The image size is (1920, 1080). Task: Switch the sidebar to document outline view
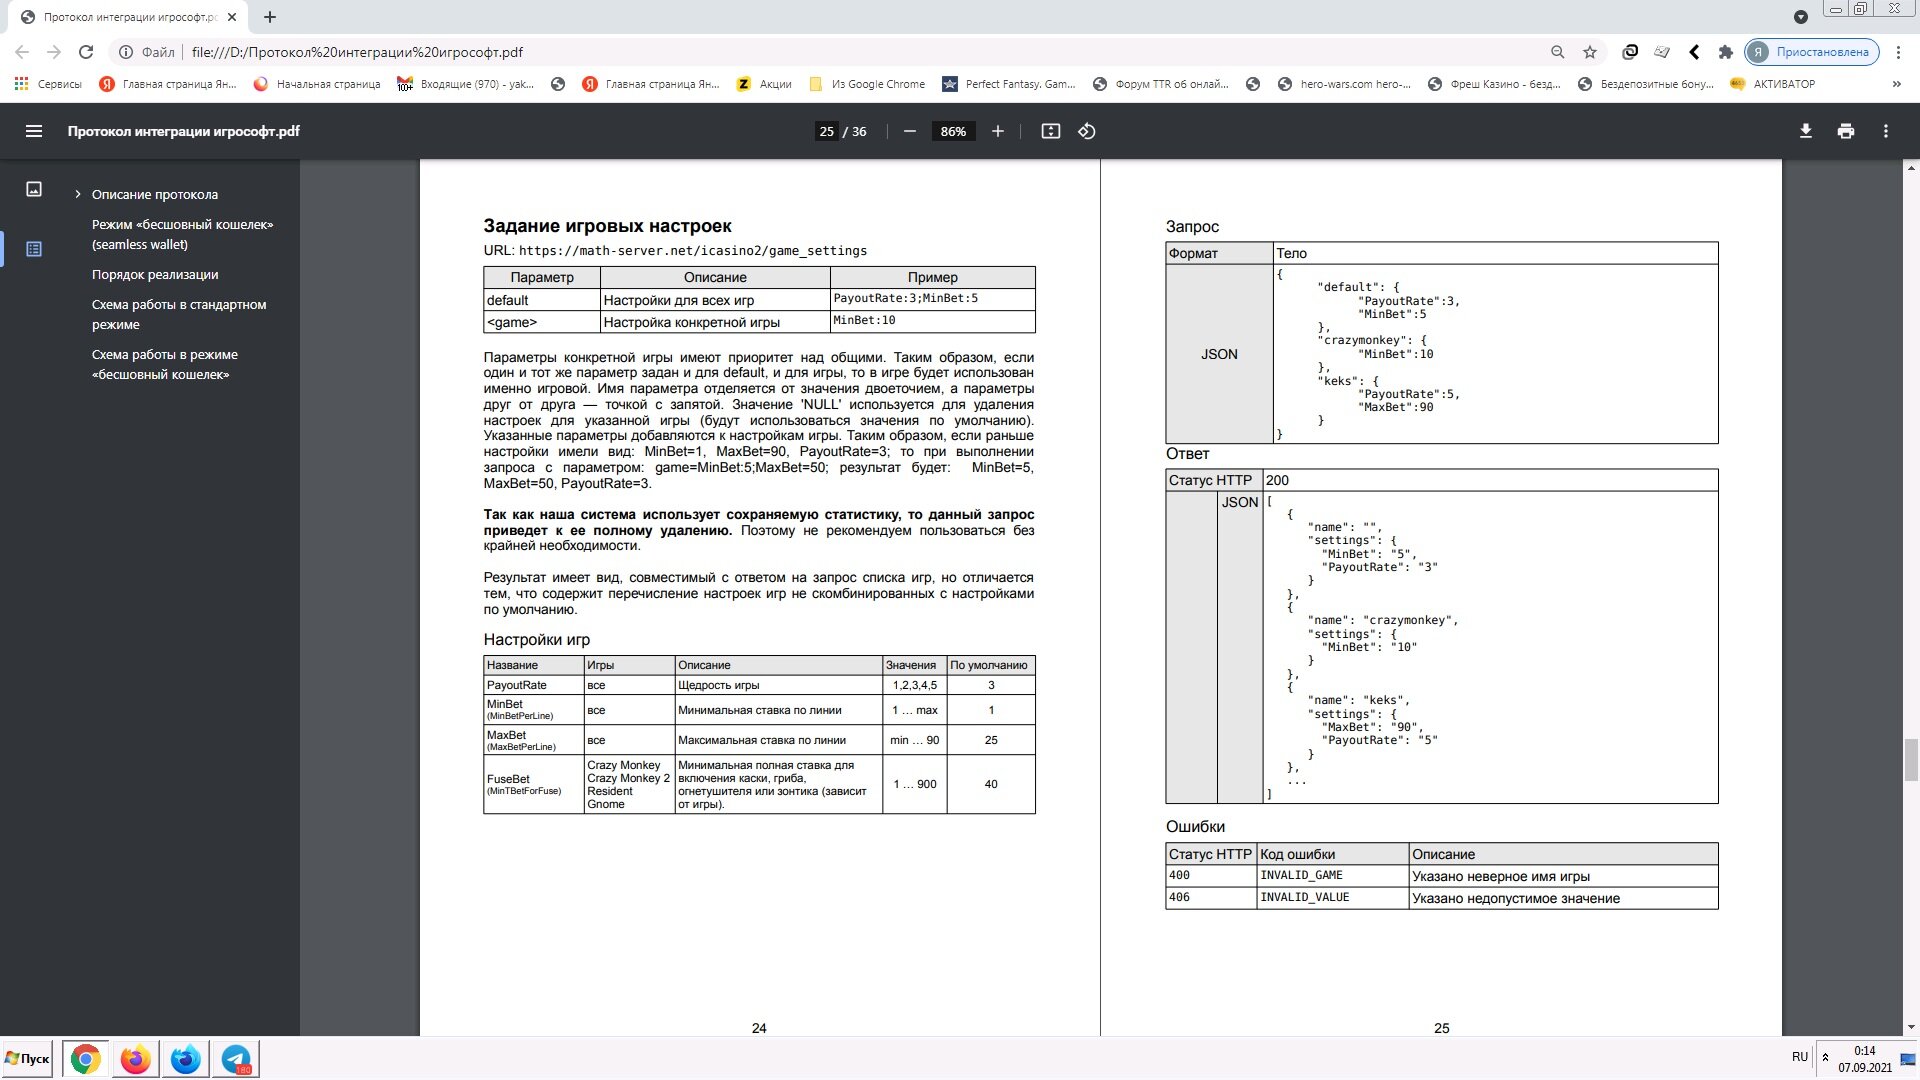point(34,249)
